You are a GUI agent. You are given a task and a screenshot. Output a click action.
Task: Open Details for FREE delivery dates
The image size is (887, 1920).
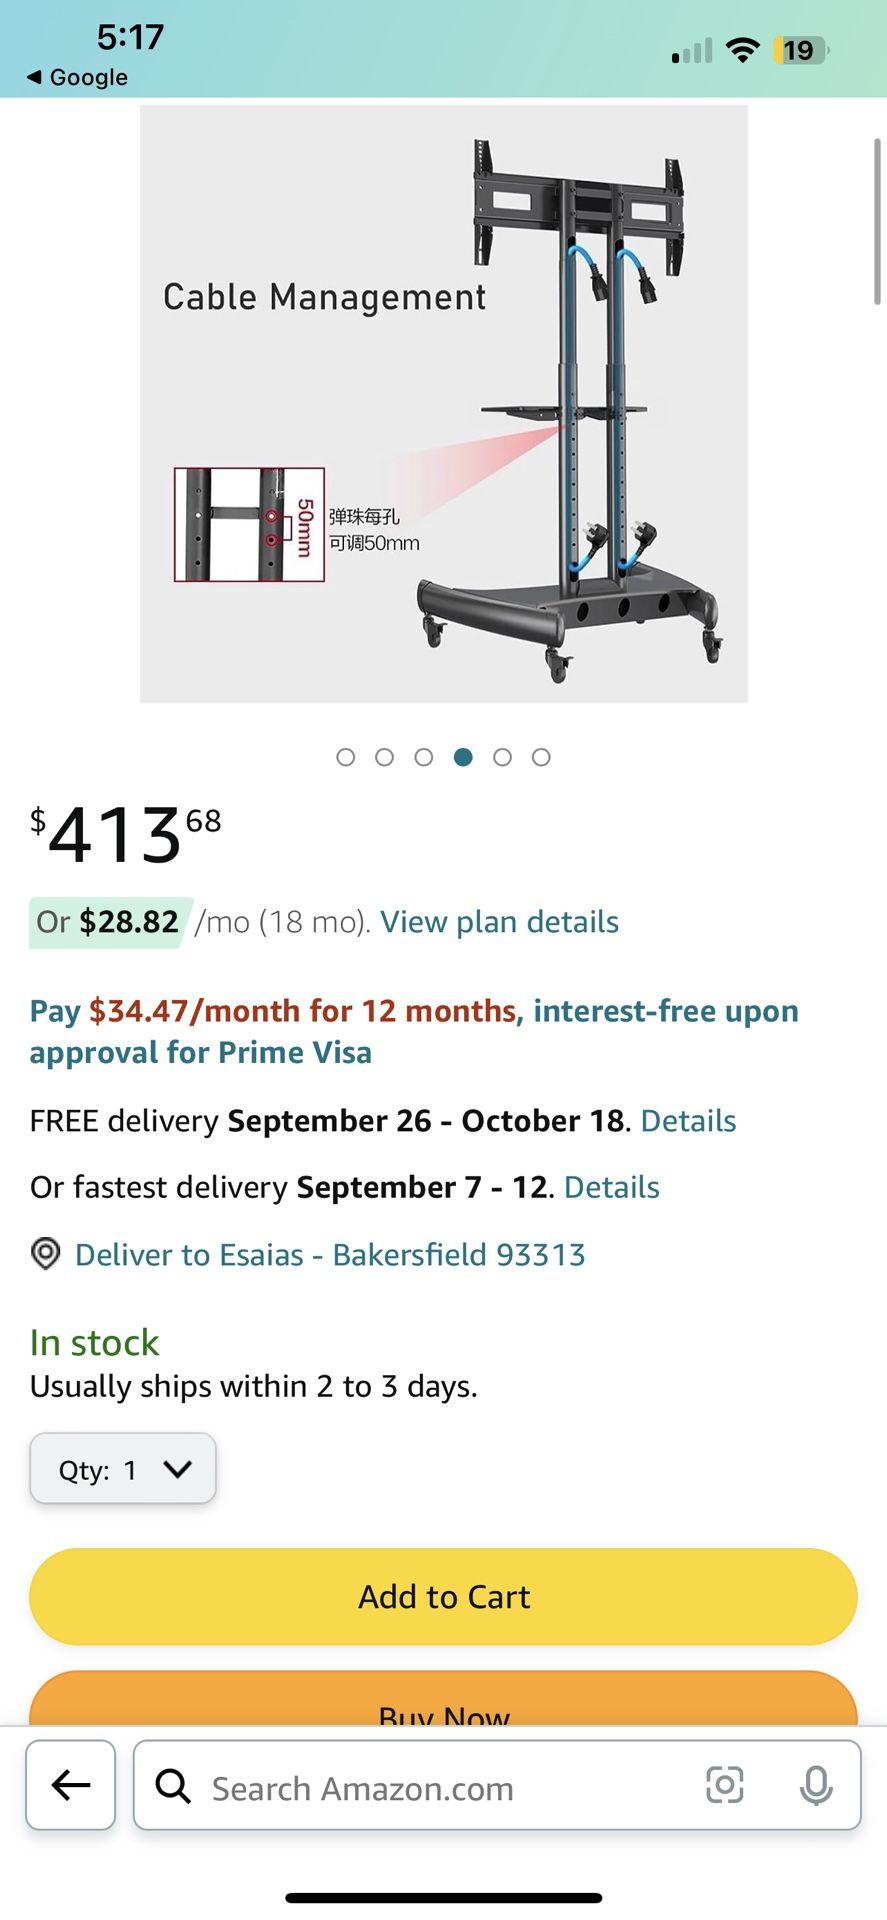(688, 1121)
